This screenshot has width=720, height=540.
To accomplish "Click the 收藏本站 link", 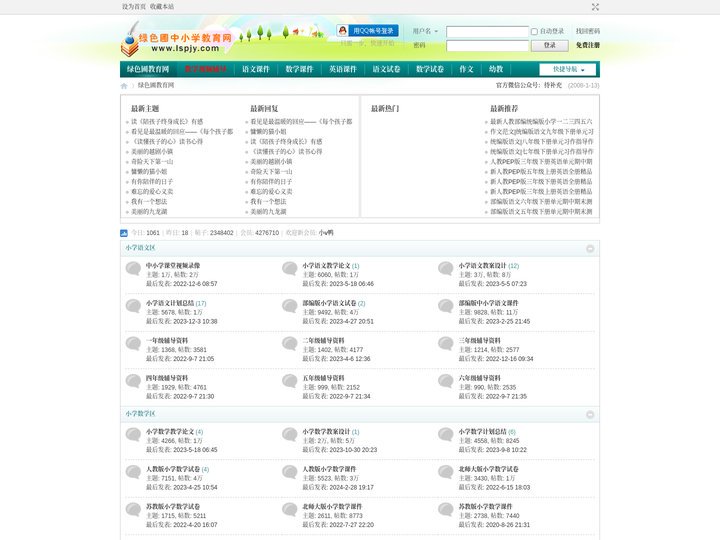I will (162, 7).
